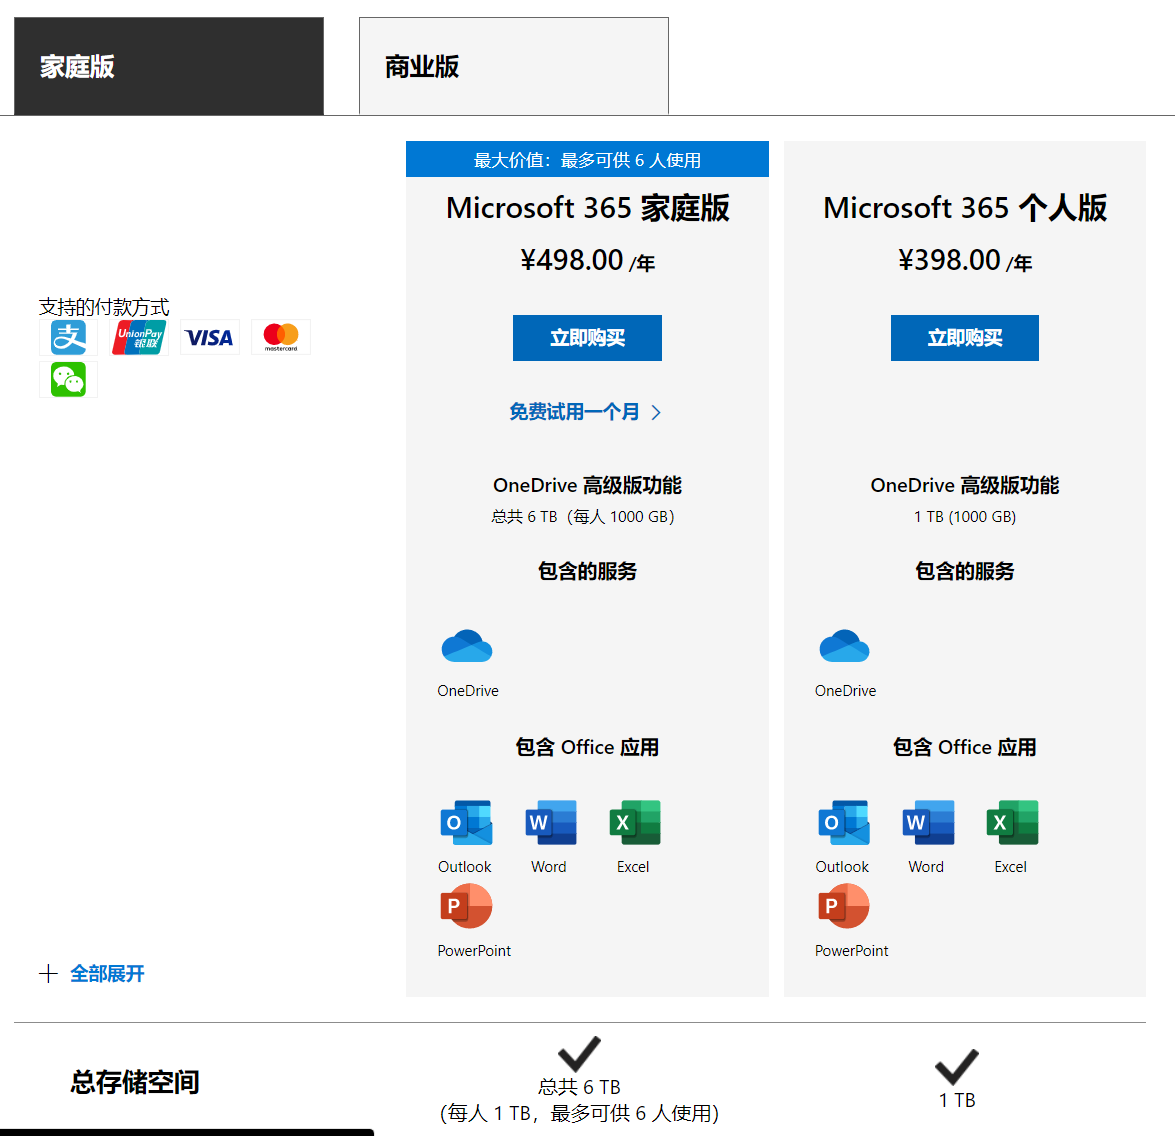Buy Microsoft 365 个人版 with 立即购买
1175x1136 pixels.
pos(964,338)
